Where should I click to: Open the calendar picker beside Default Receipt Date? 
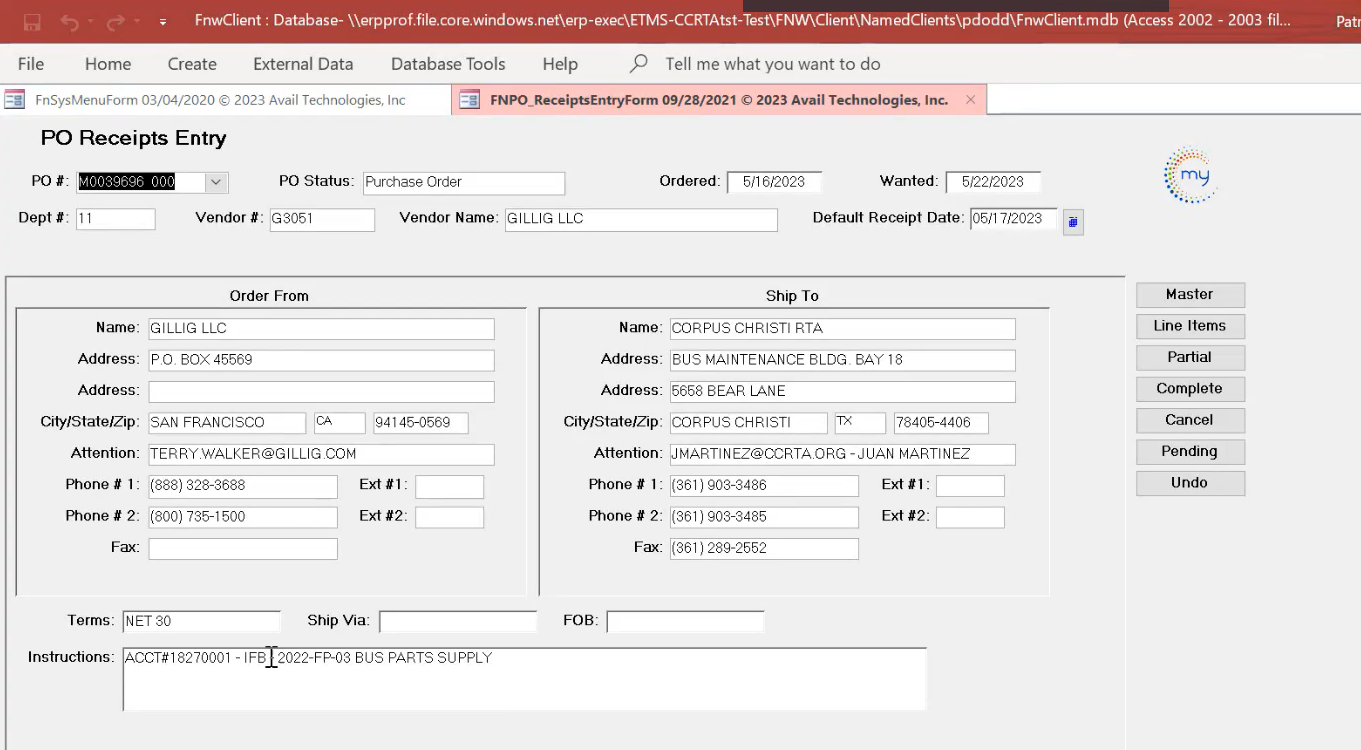[x=1072, y=222]
